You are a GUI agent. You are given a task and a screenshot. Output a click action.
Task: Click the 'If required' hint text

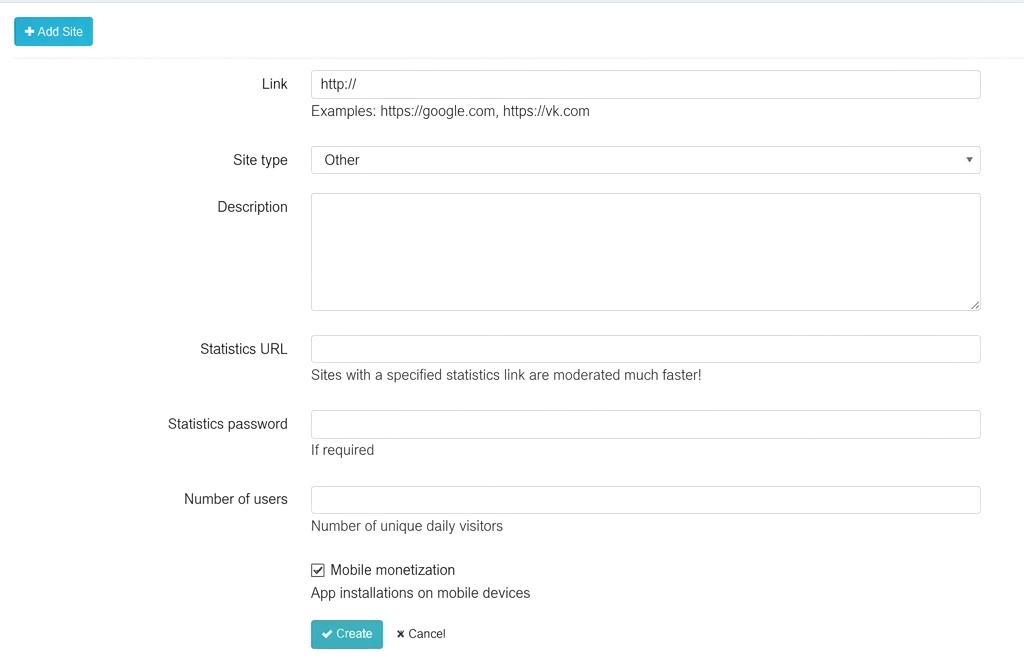point(342,450)
